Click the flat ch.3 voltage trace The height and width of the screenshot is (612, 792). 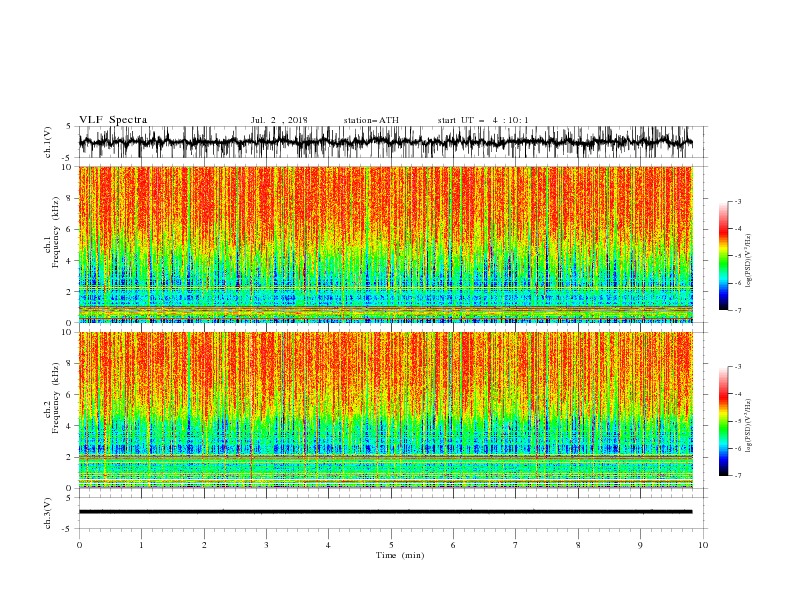[386, 512]
